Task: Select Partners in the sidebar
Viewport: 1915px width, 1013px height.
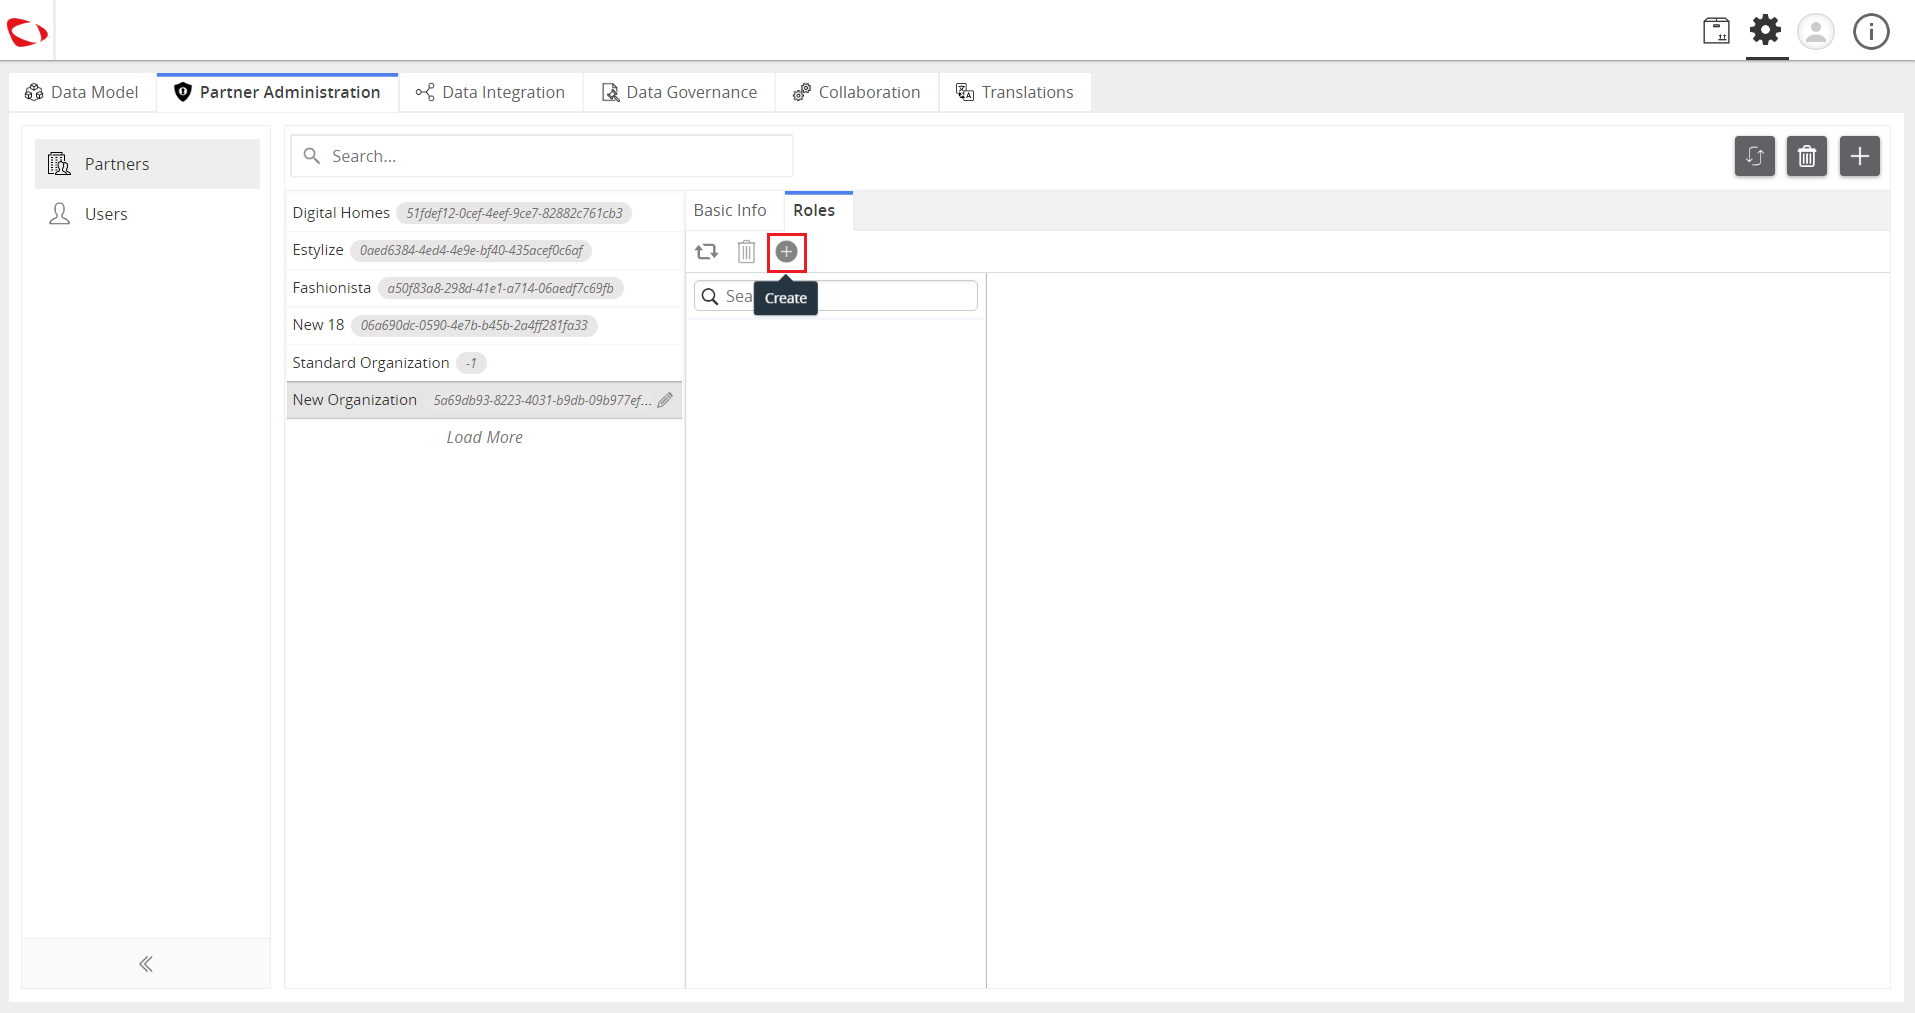Action: click(147, 164)
